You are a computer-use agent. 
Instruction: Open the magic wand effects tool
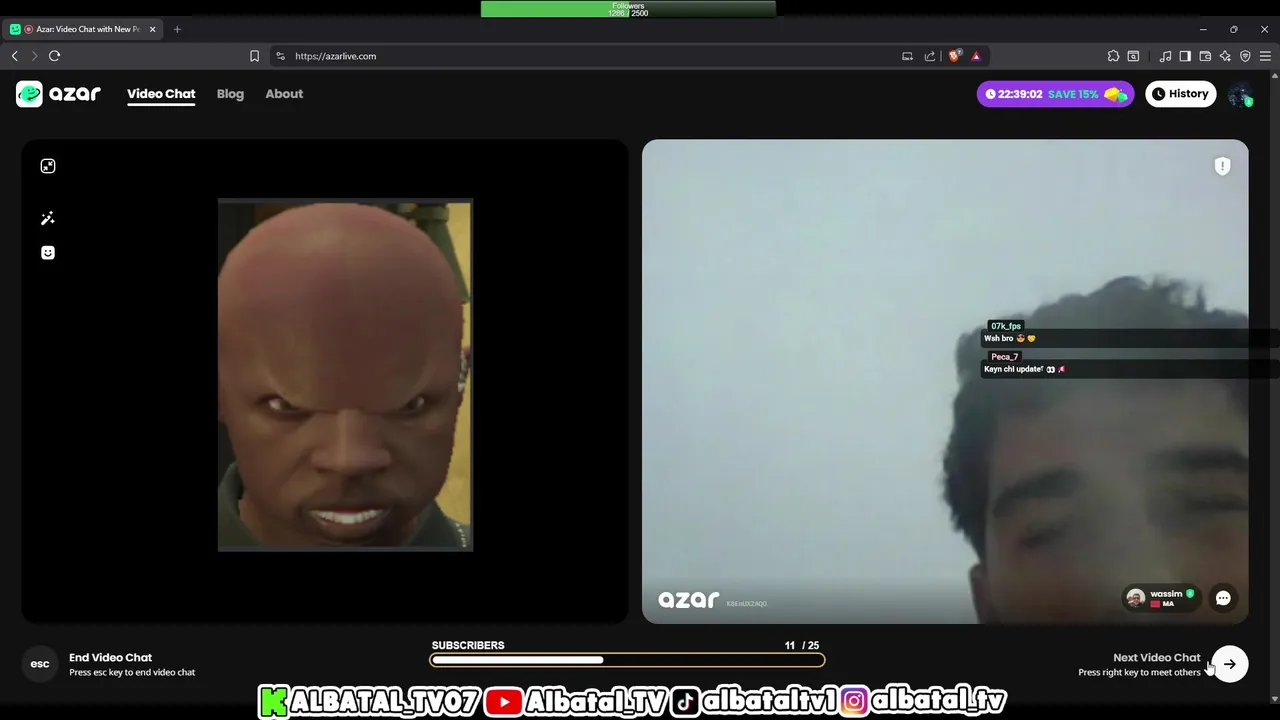[48, 218]
